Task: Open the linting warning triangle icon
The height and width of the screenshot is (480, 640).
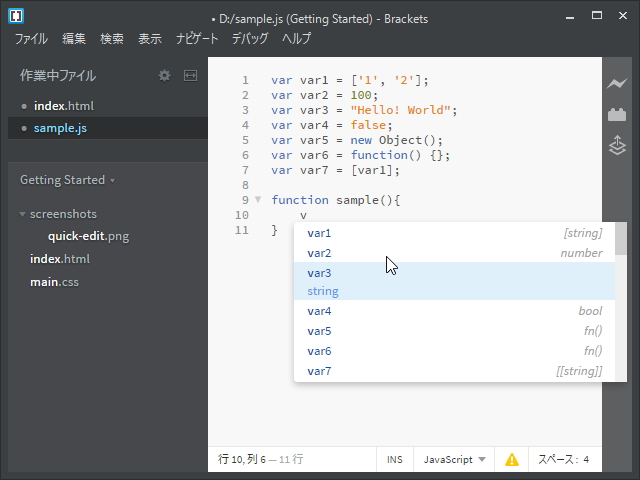Action: pyautogui.click(x=511, y=460)
